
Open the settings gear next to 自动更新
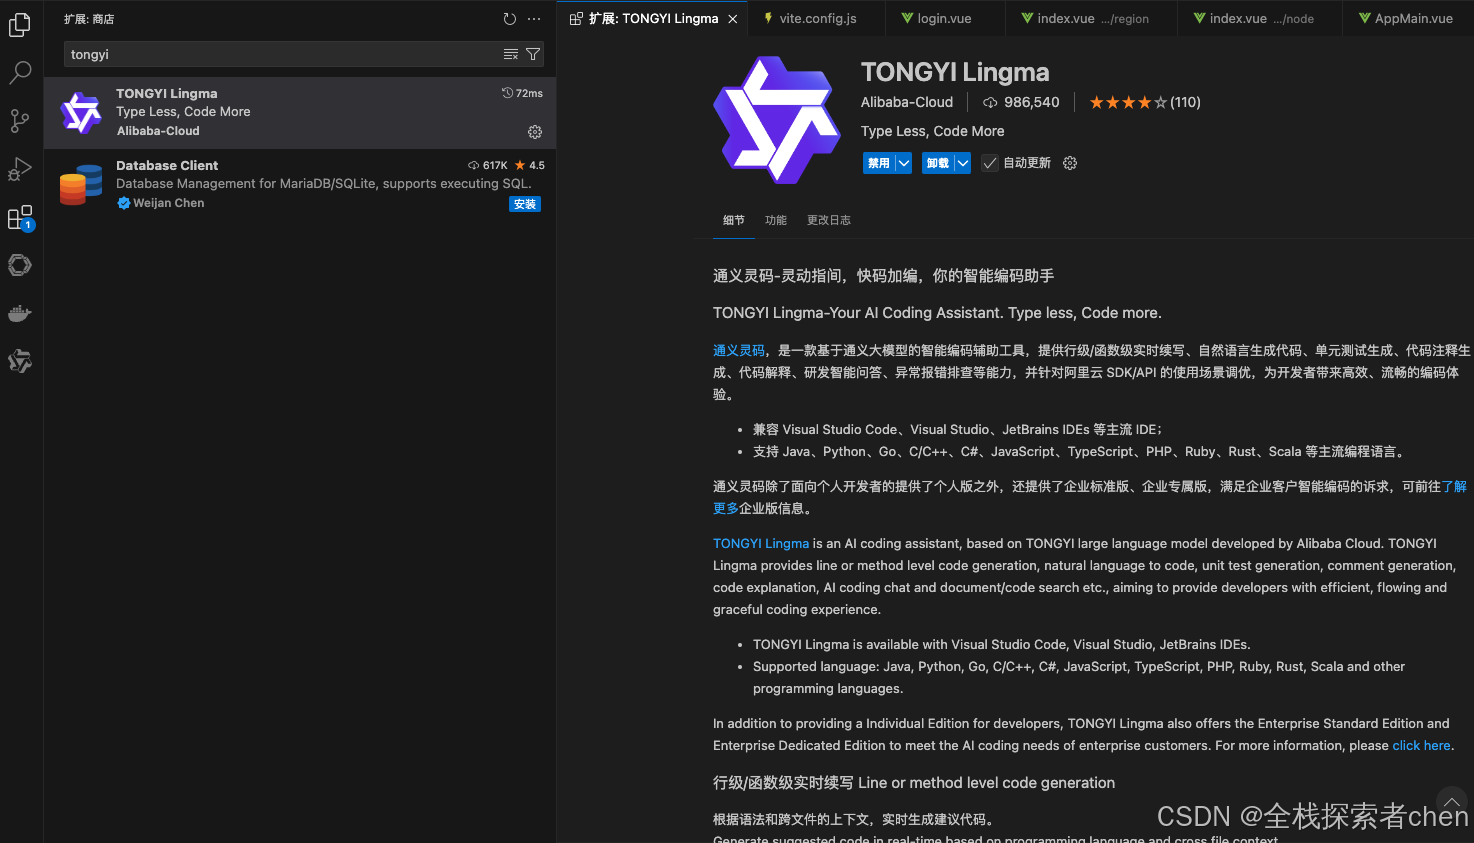(1070, 163)
